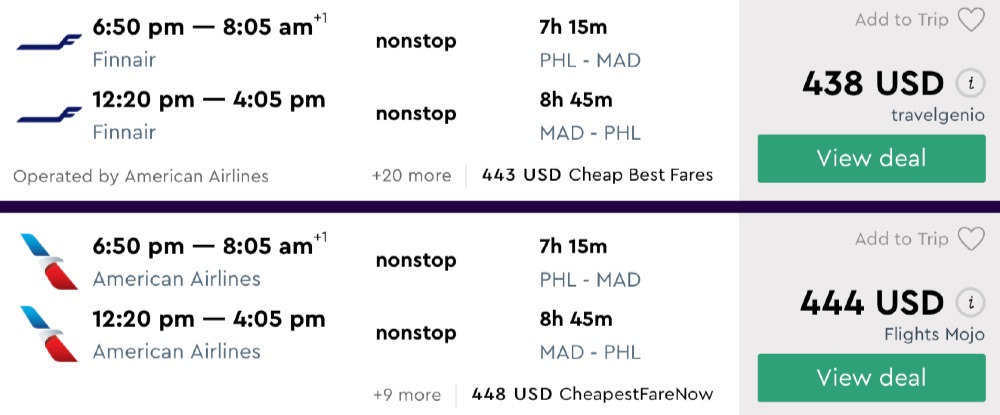Expand the +20 more deals list
Viewport: 1000px width, 415px height.
click(411, 176)
